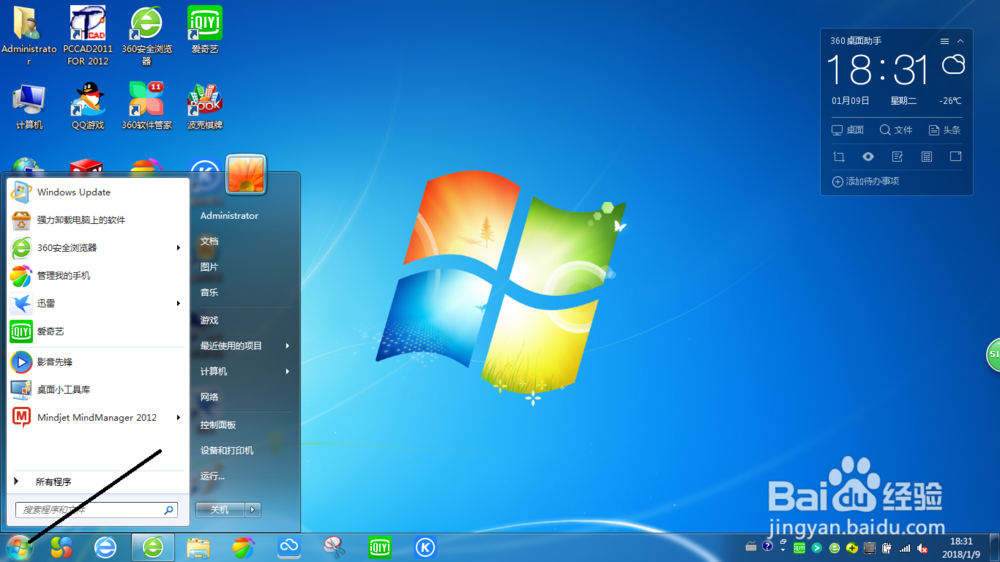Viewport: 1000px width, 562px height.
Task: Click 桌面 button in 360 widget
Action: click(848, 130)
